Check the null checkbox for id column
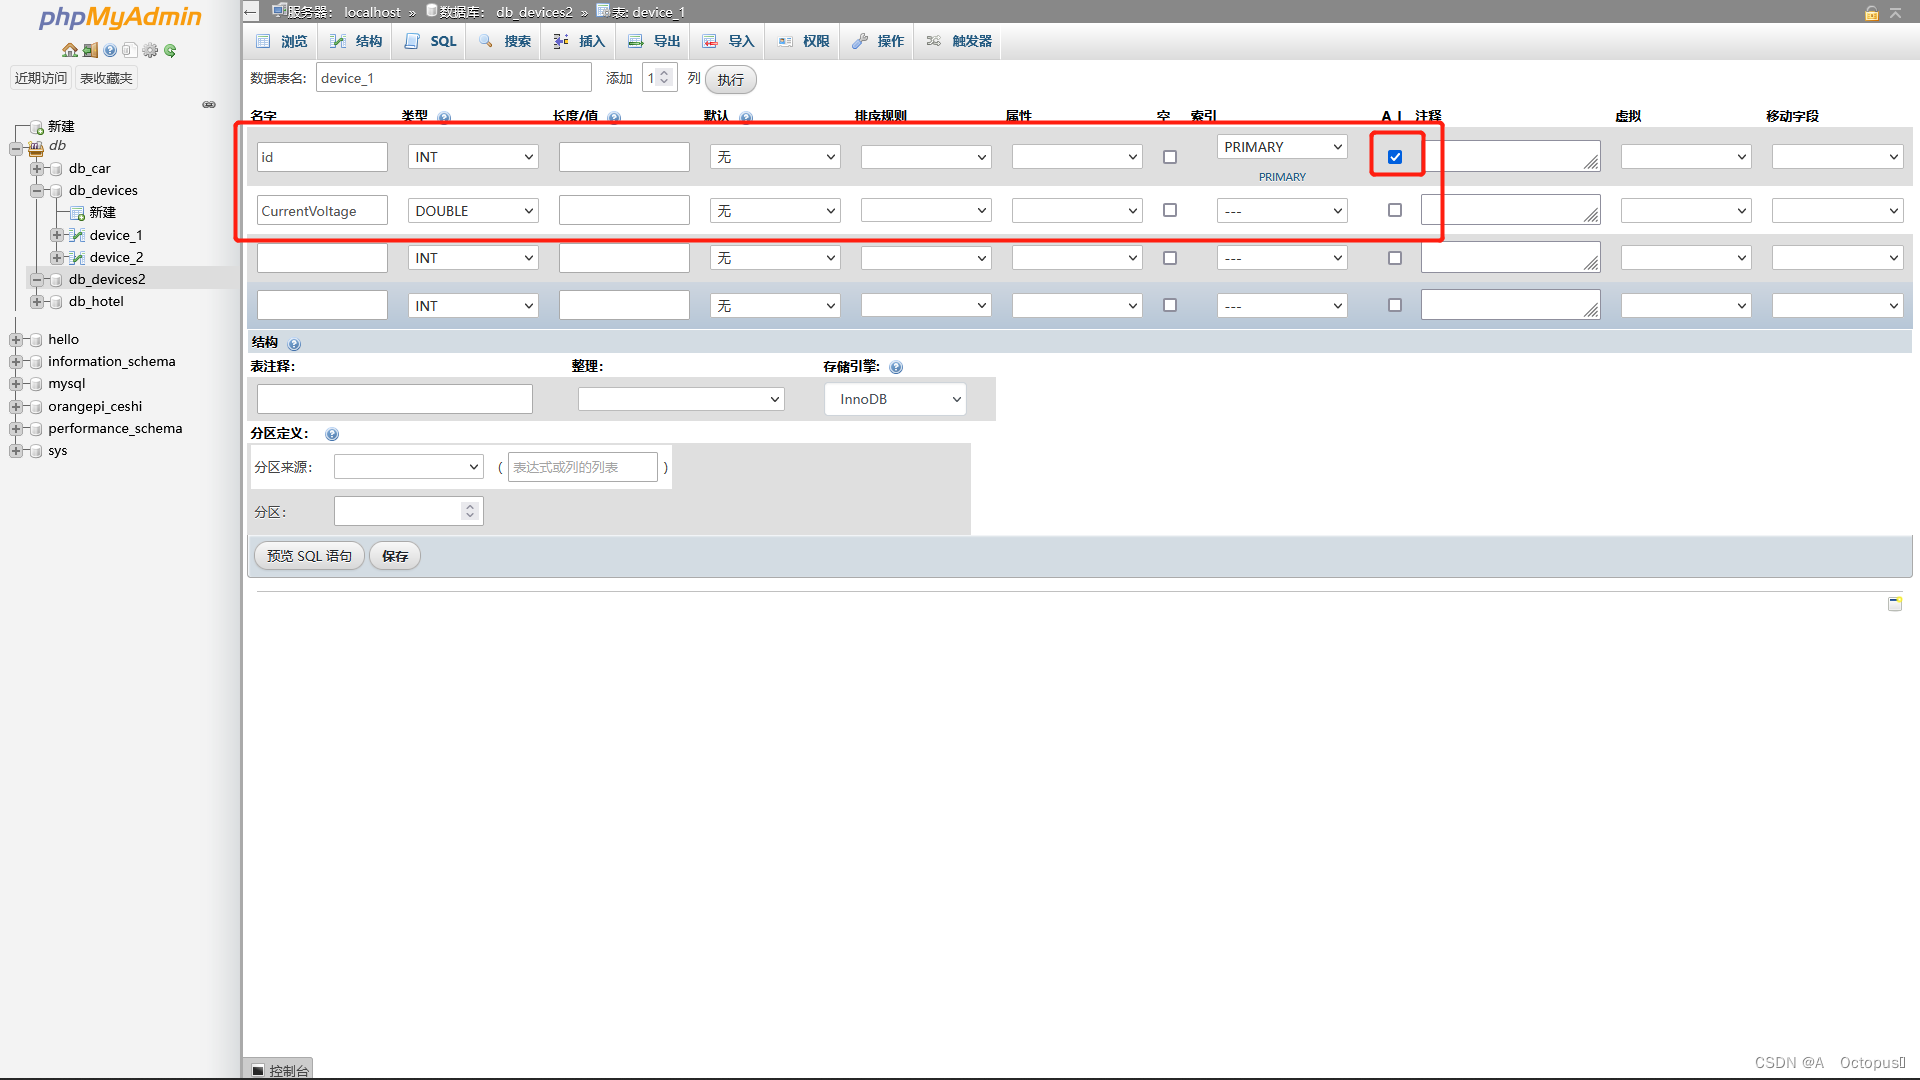The image size is (1920, 1080). coord(1170,157)
